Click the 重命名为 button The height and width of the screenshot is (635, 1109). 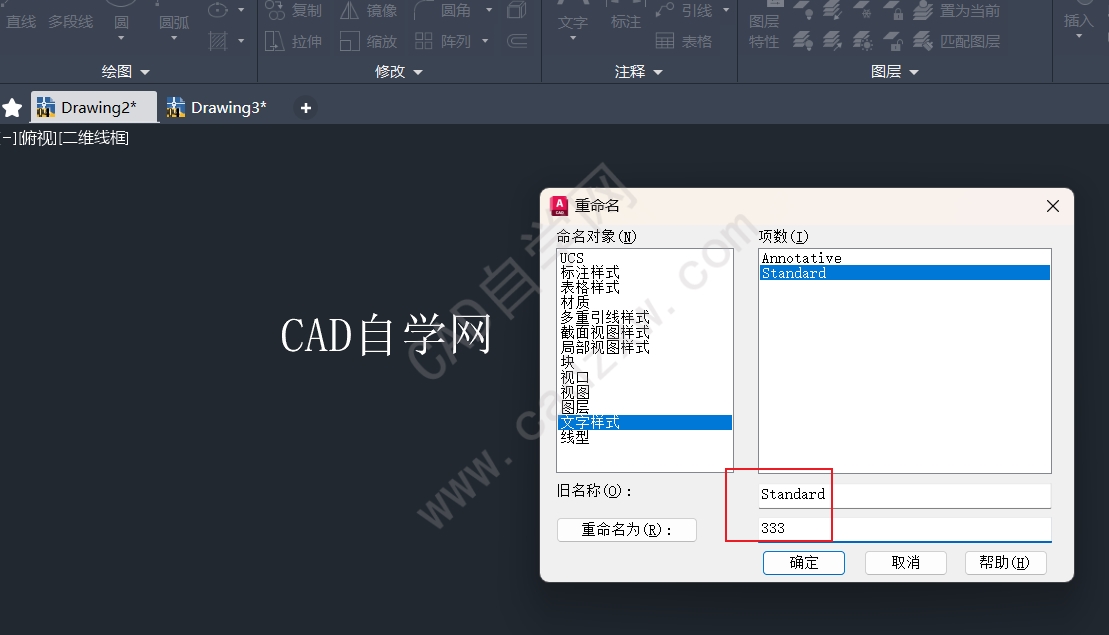[x=627, y=530]
